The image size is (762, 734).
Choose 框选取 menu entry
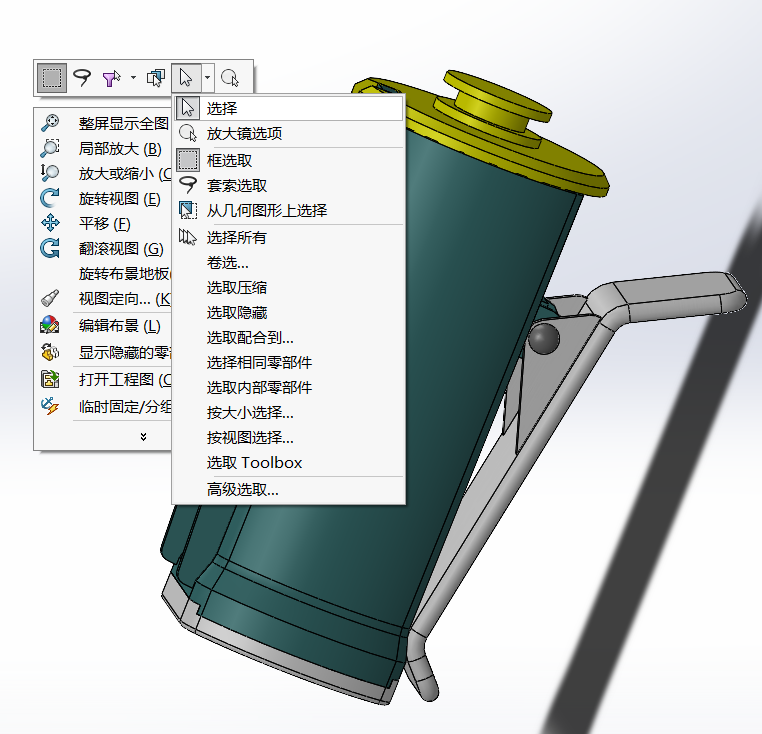click(290, 160)
